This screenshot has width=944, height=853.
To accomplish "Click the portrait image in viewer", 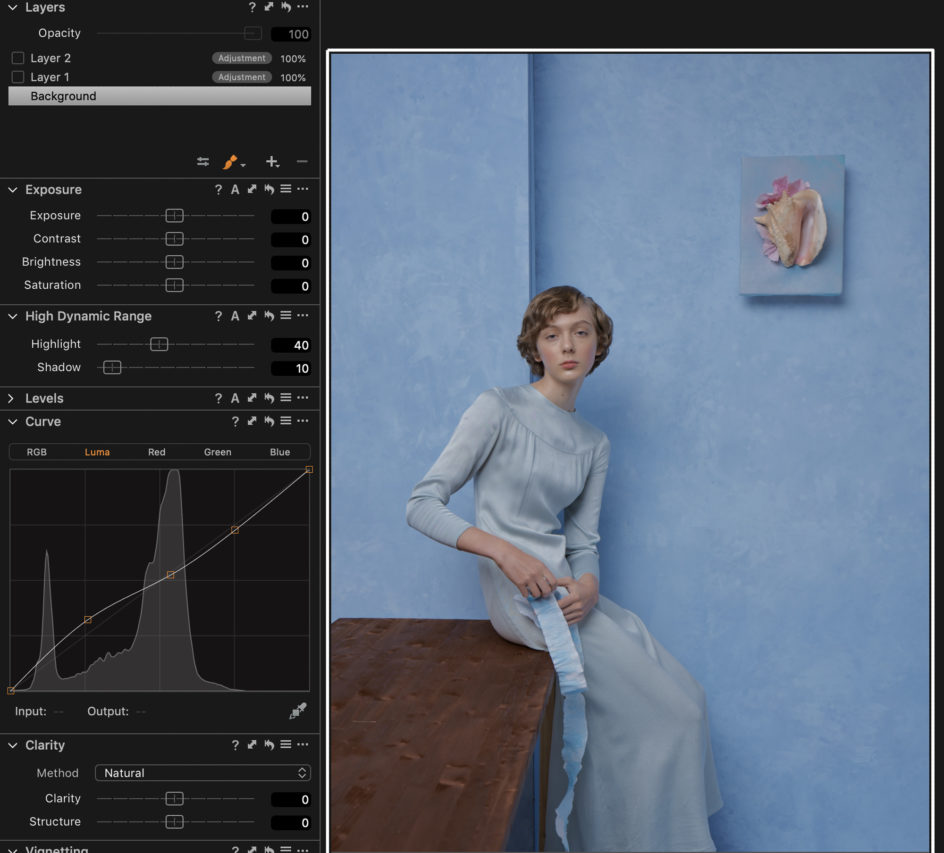I will [630, 451].
